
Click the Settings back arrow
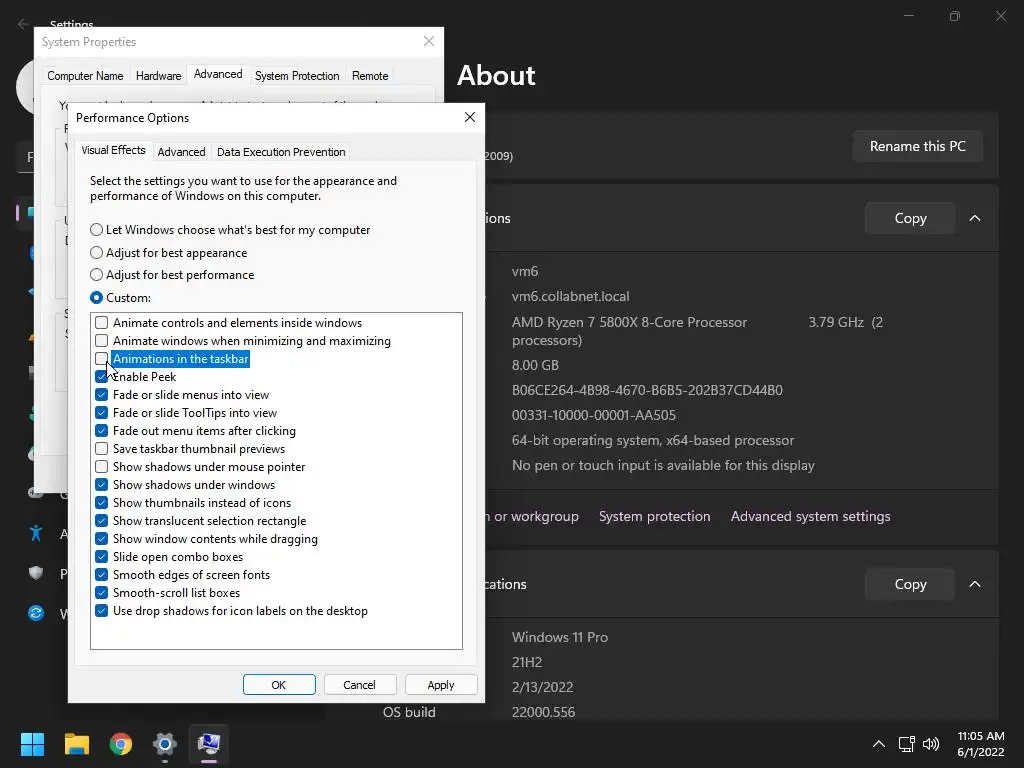[x=24, y=24]
